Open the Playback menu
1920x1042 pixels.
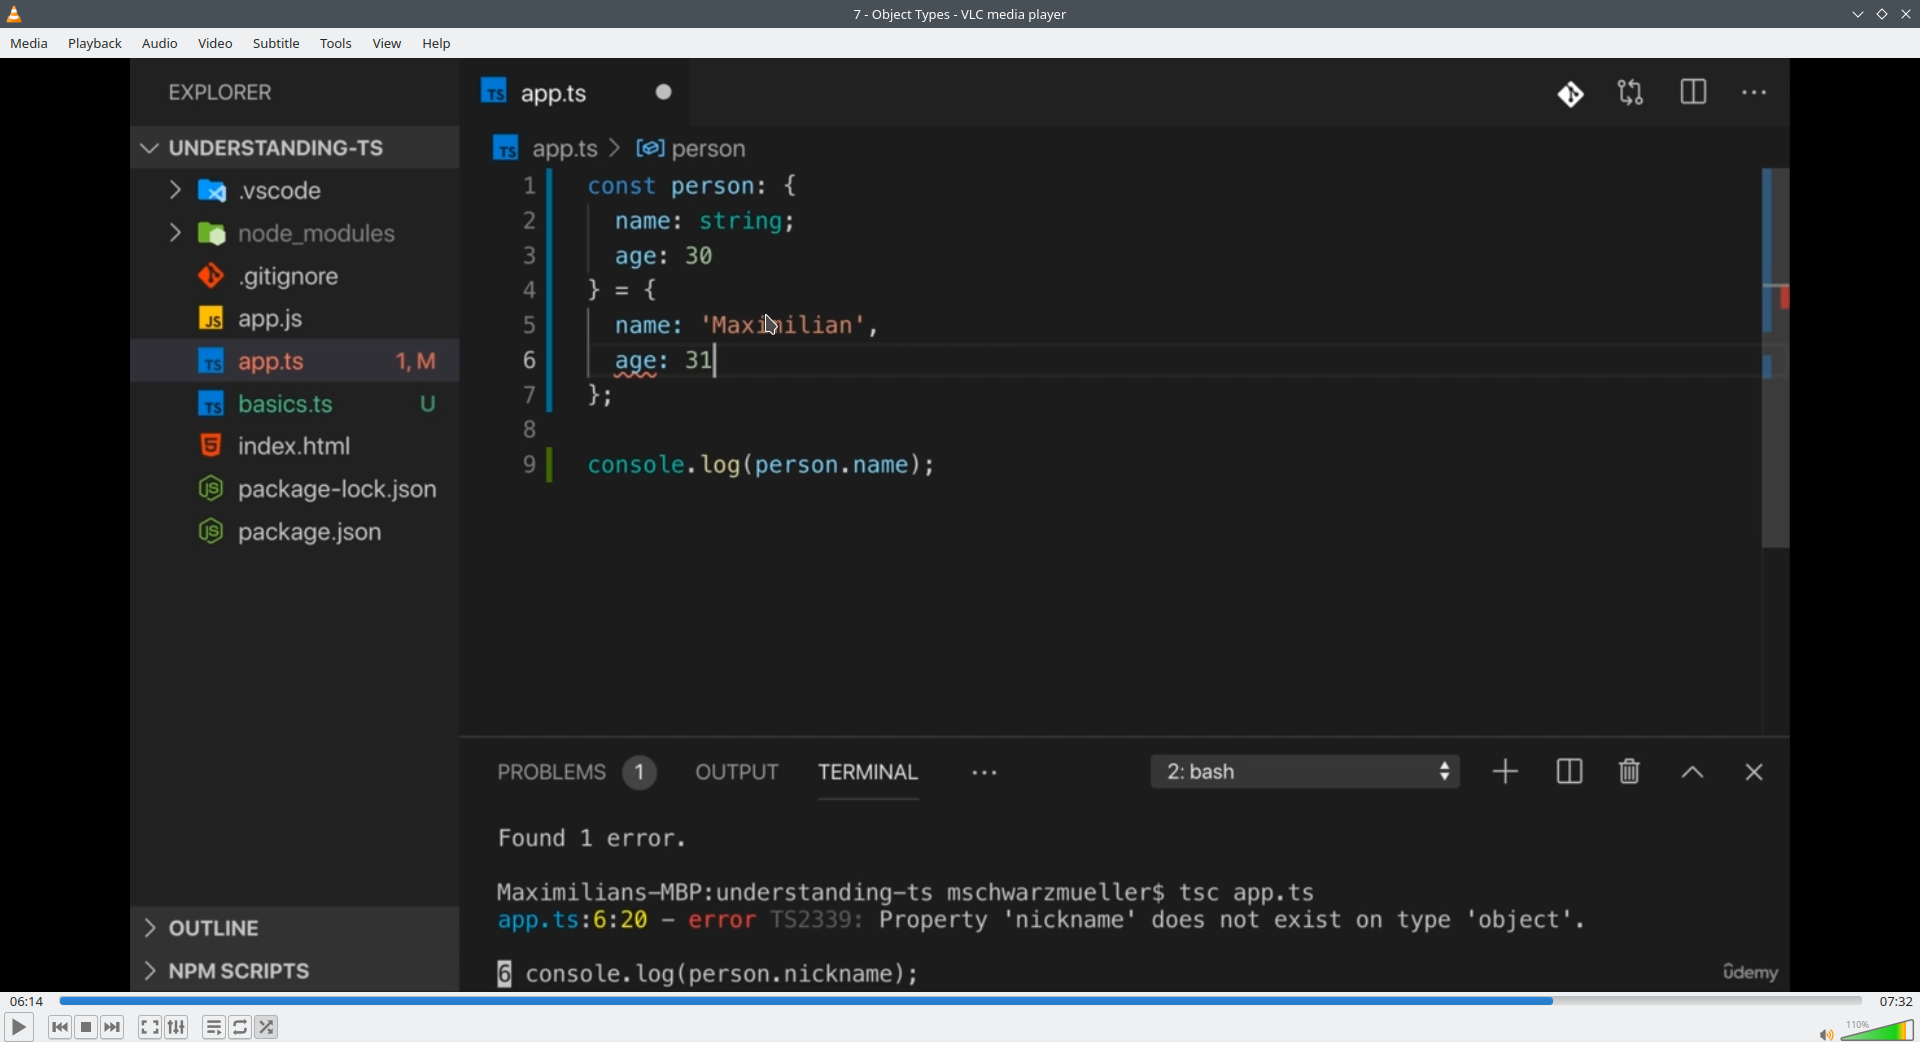coord(96,44)
